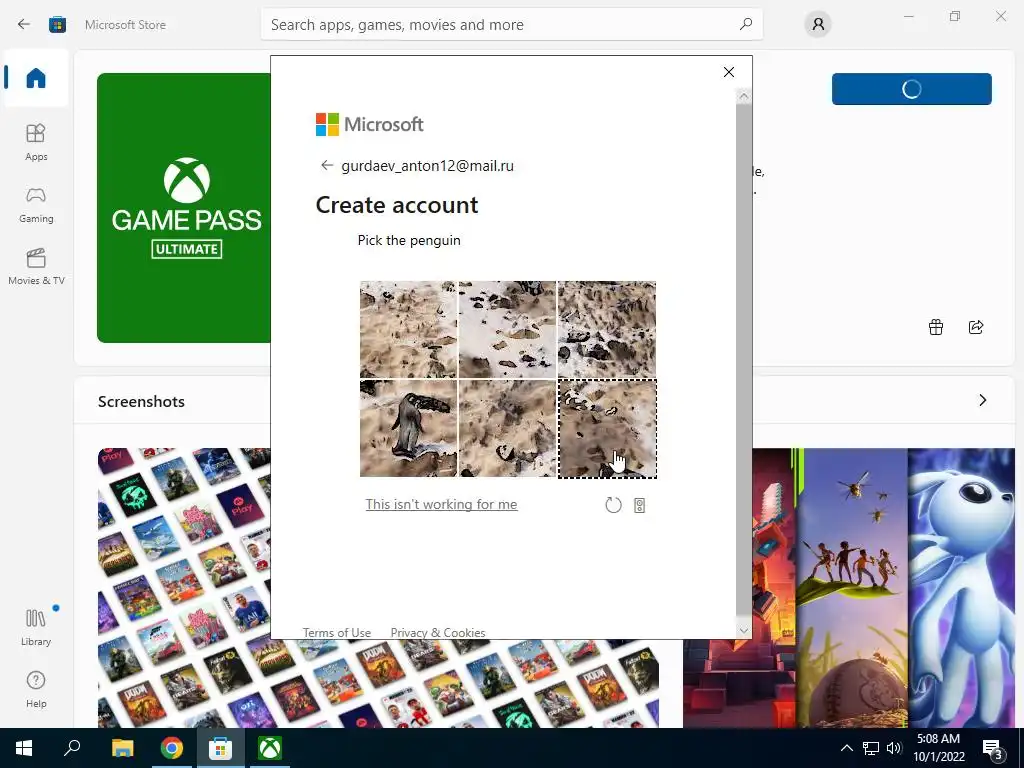Open File Explorer from taskbar
1024x768 pixels.
click(x=122, y=748)
